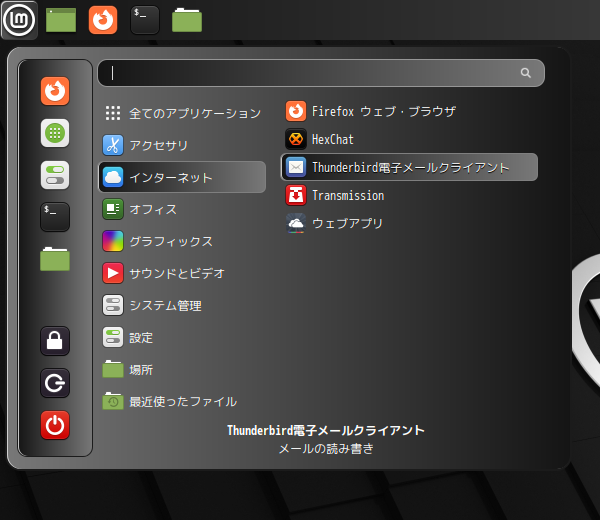Click the search magnifier icon
Screen dimensions: 600x520
[526, 73]
